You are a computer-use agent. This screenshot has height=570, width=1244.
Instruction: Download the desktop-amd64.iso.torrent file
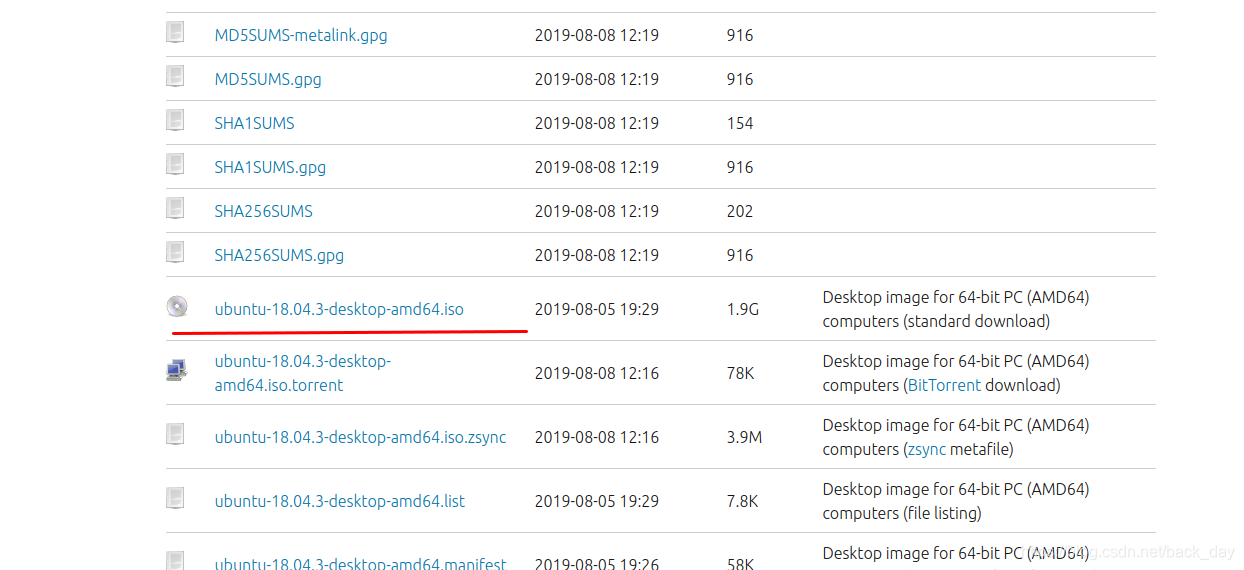click(x=303, y=373)
